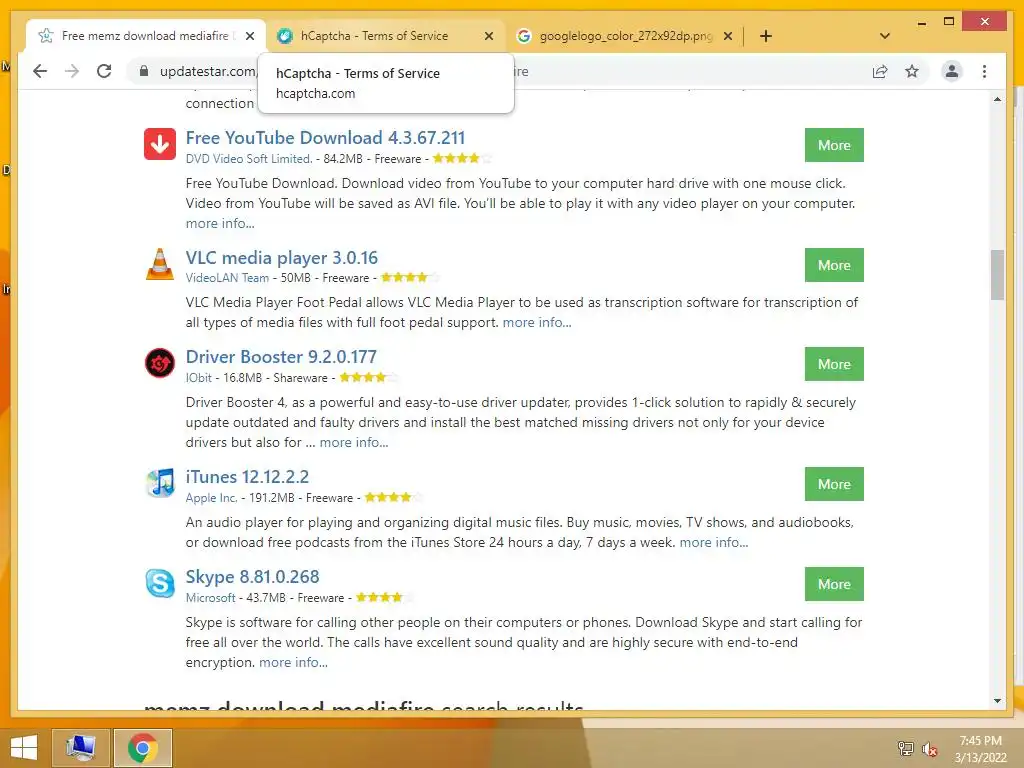Reload the current page

(104, 71)
